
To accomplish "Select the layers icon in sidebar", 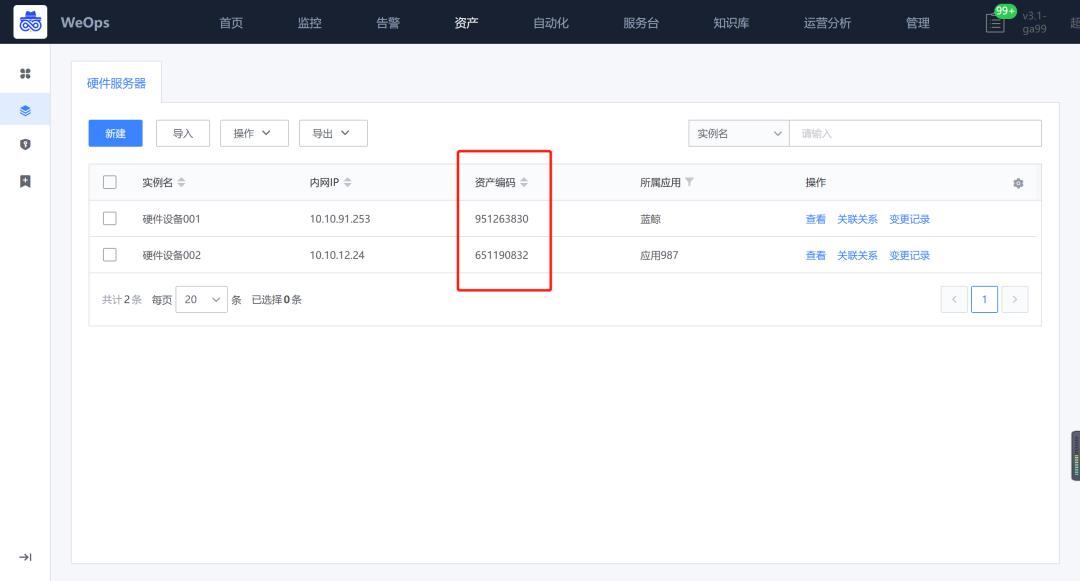I will [x=26, y=110].
